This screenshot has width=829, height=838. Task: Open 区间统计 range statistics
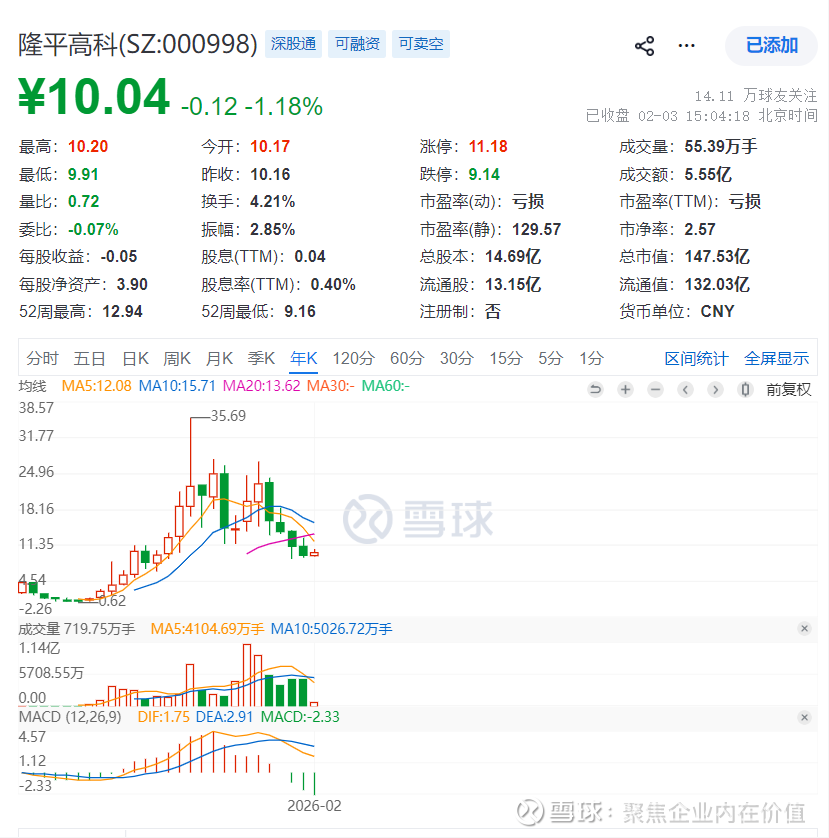696,359
